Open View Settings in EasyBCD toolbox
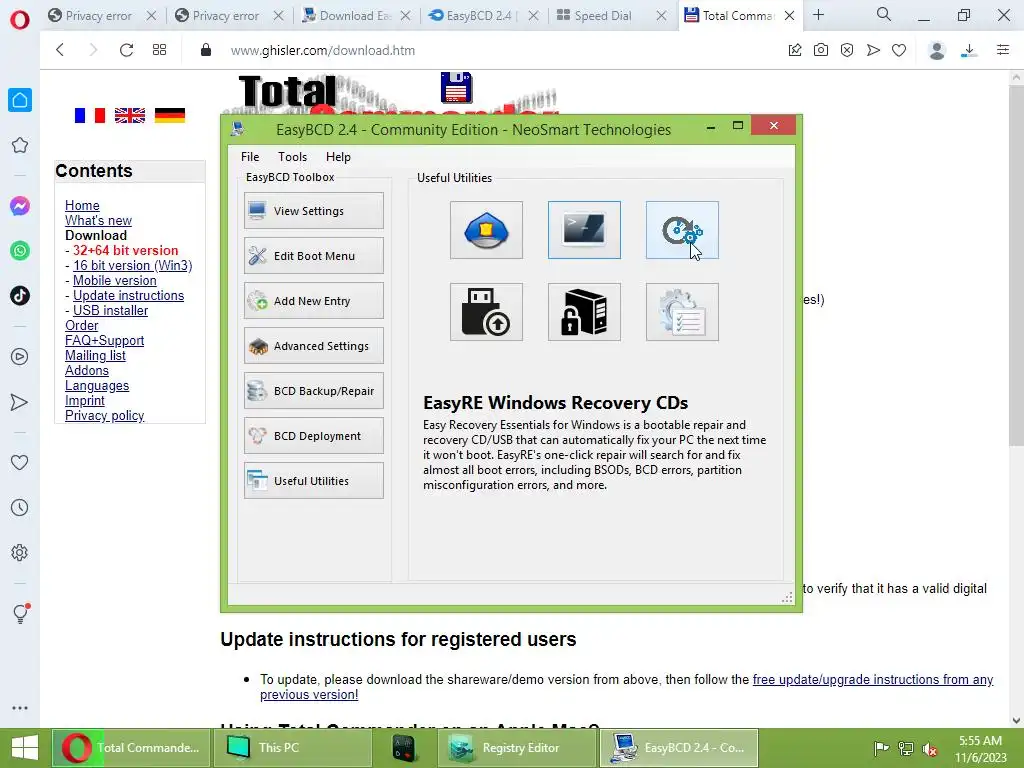This screenshot has height=768, width=1024. click(313, 210)
